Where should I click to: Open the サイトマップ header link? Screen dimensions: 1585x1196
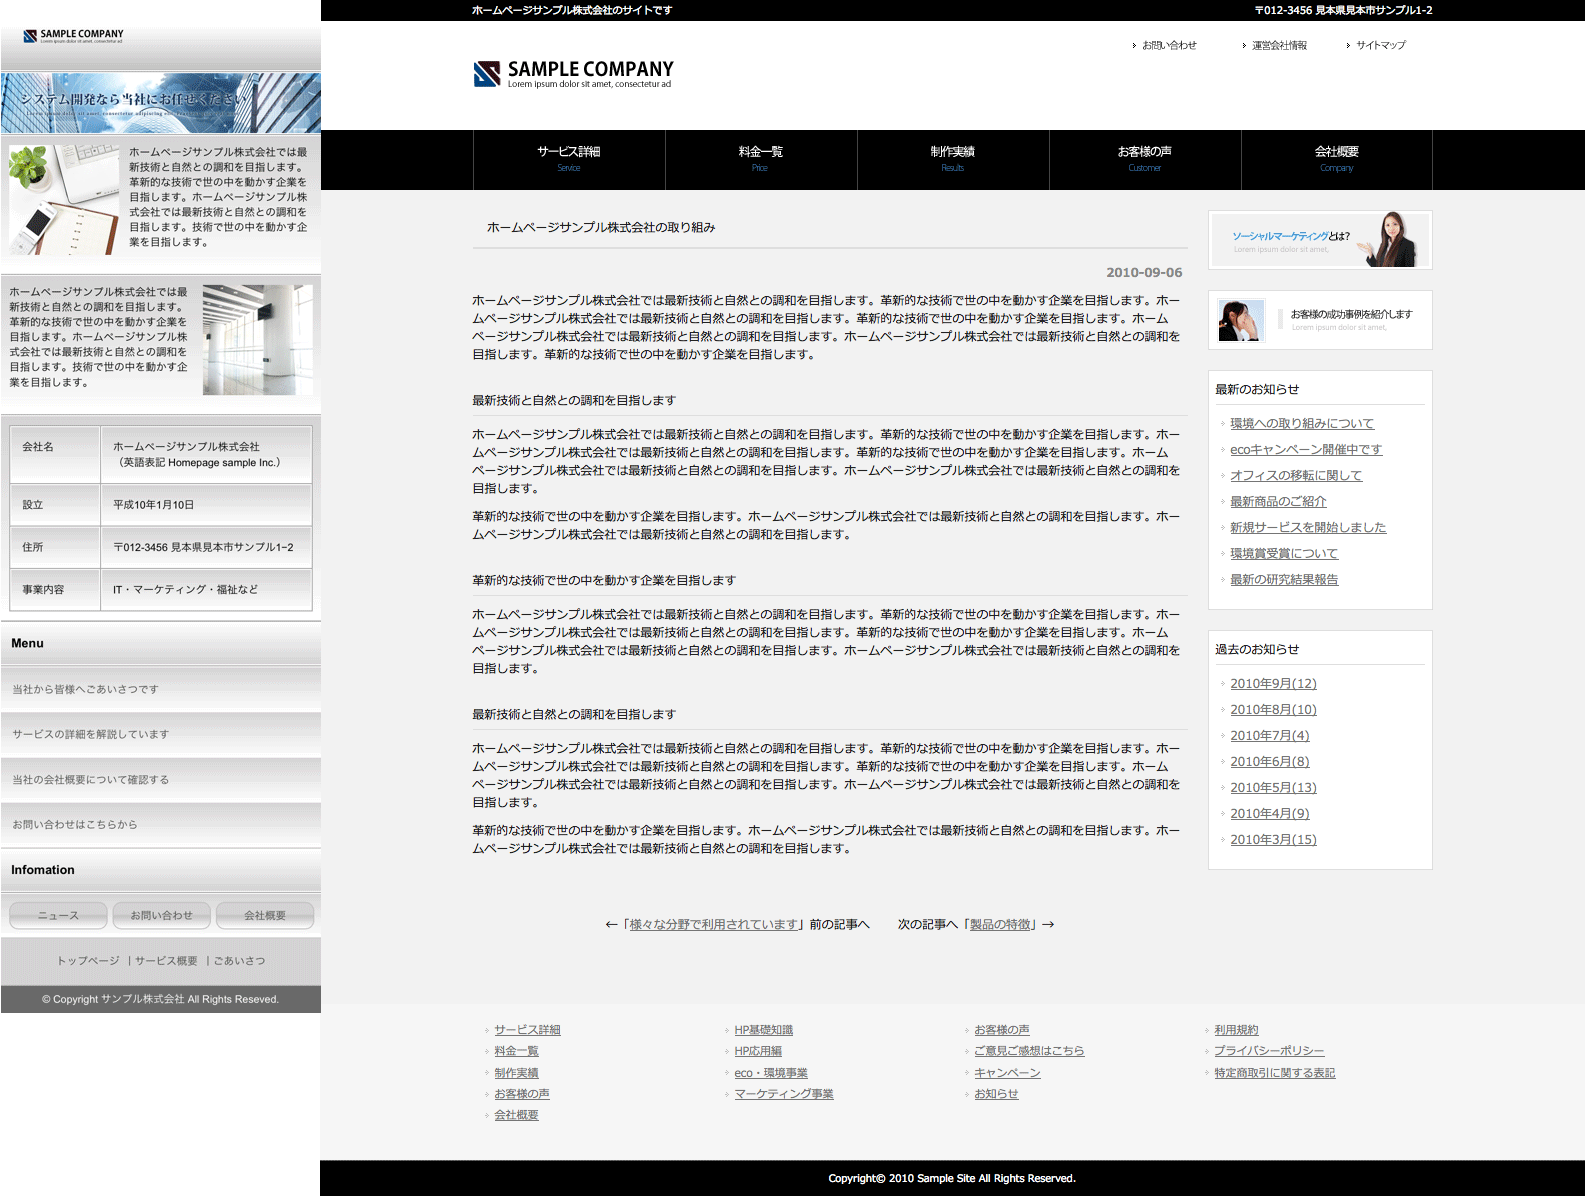click(1380, 46)
